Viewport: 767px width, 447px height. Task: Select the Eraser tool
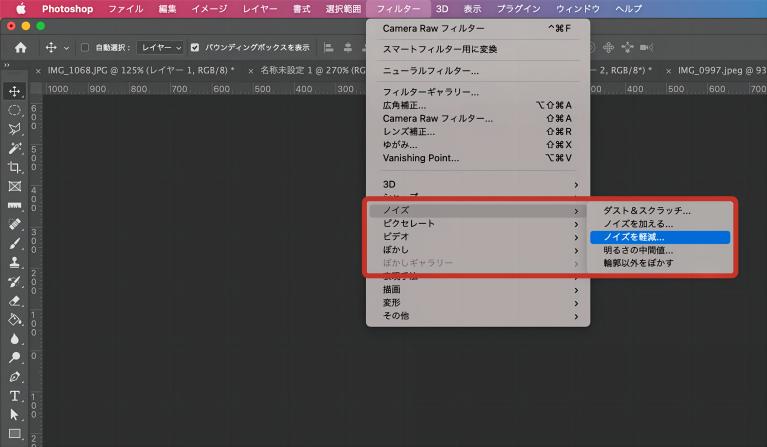pyautogui.click(x=15, y=301)
